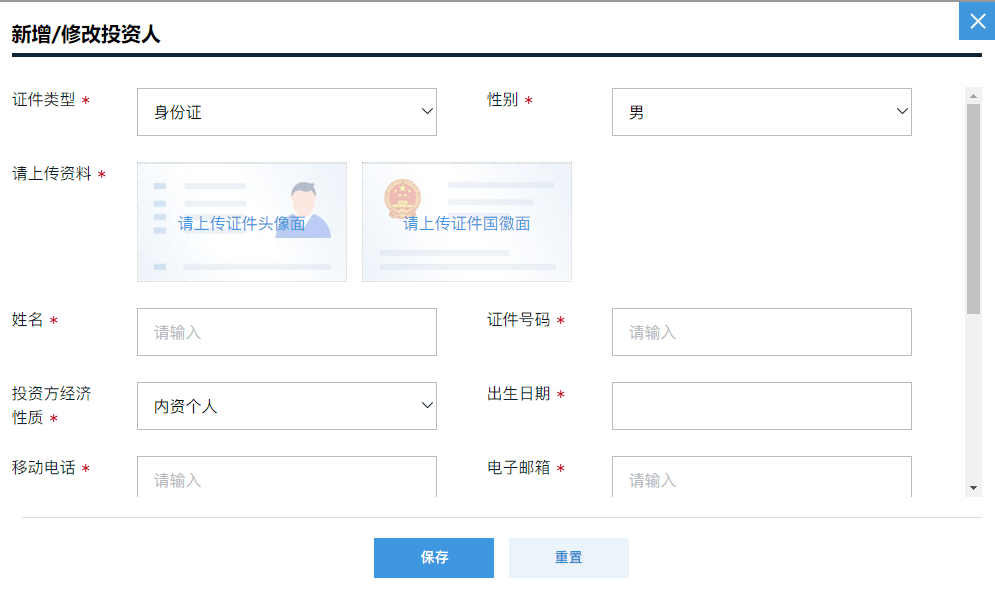Reset the form with 重置 button

tap(569, 558)
